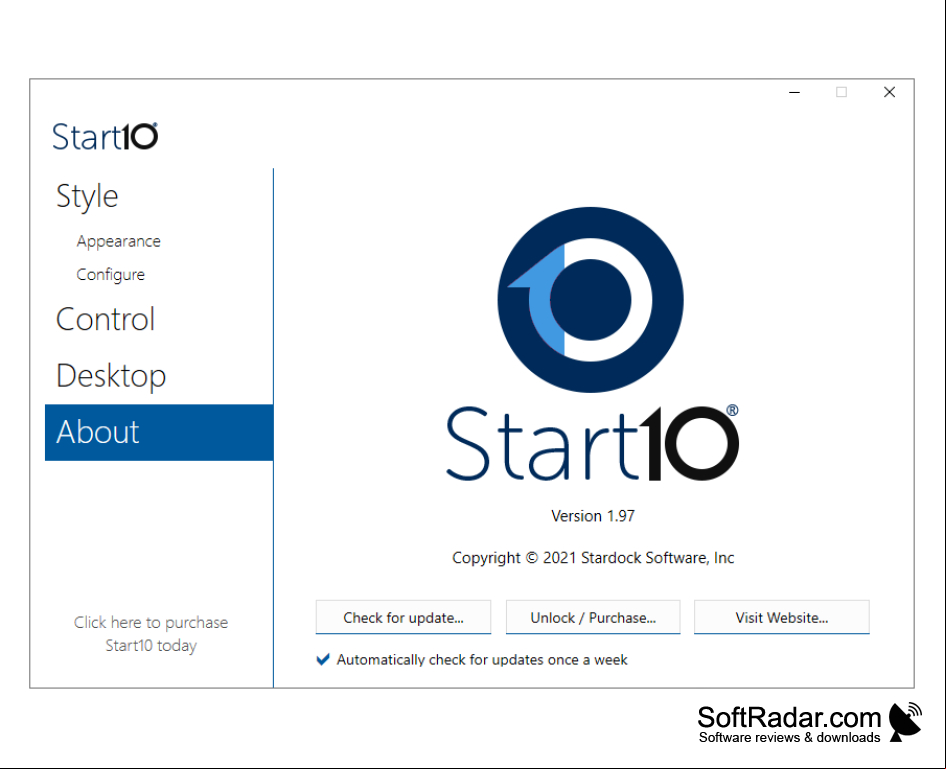The width and height of the screenshot is (946, 769).
Task: Open the Control section
Action: [106, 319]
